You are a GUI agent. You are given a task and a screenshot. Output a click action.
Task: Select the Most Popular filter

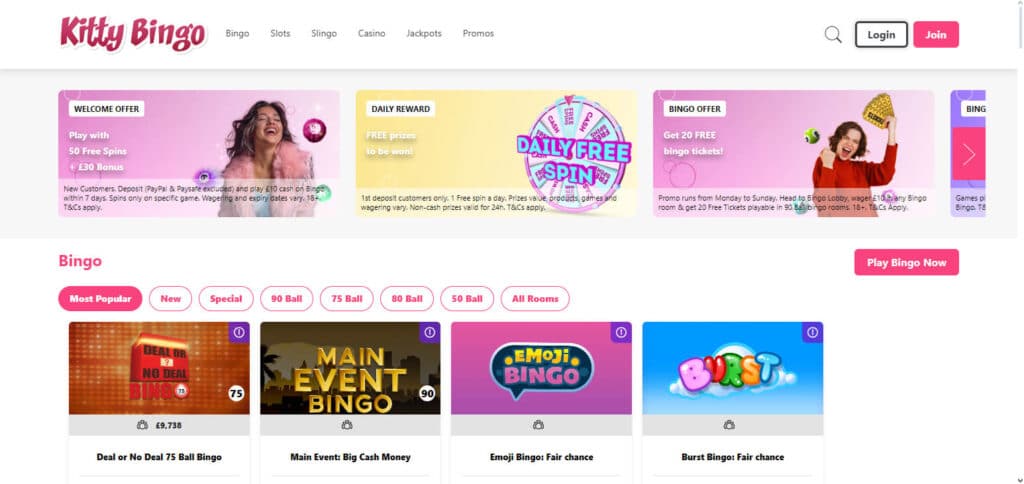[100, 298]
